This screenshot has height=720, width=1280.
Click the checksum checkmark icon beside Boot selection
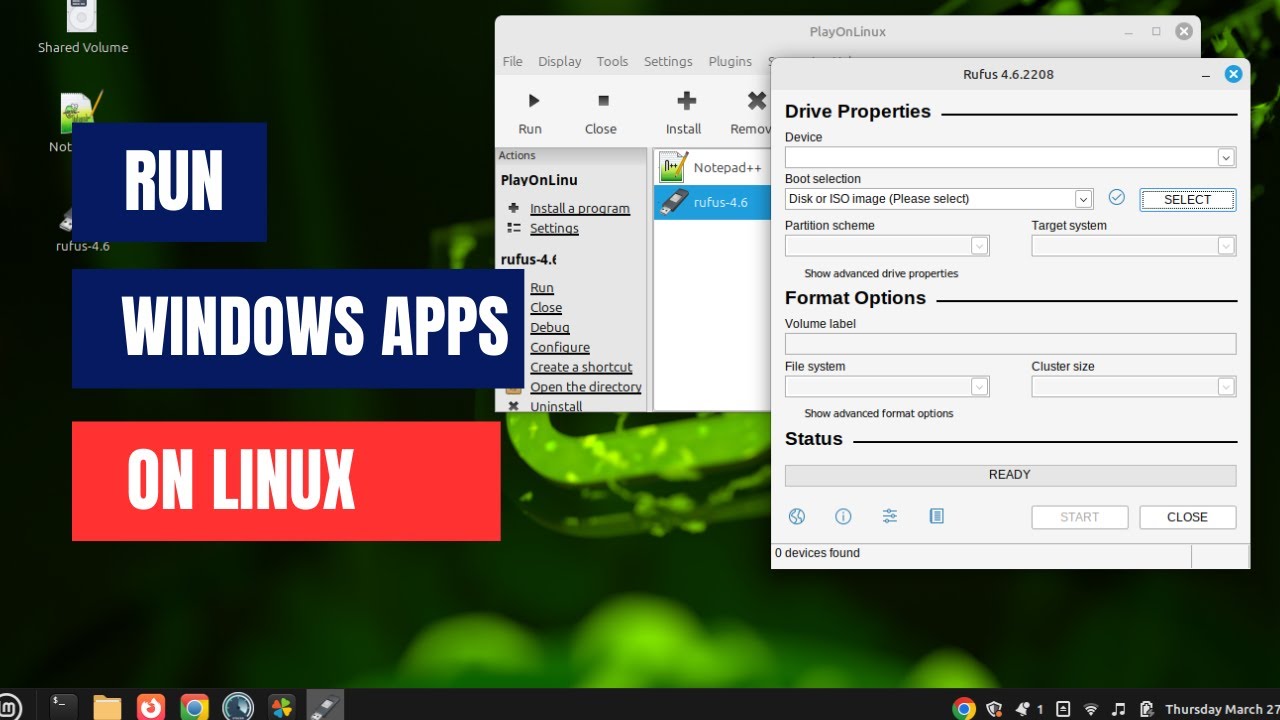tap(1117, 198)
